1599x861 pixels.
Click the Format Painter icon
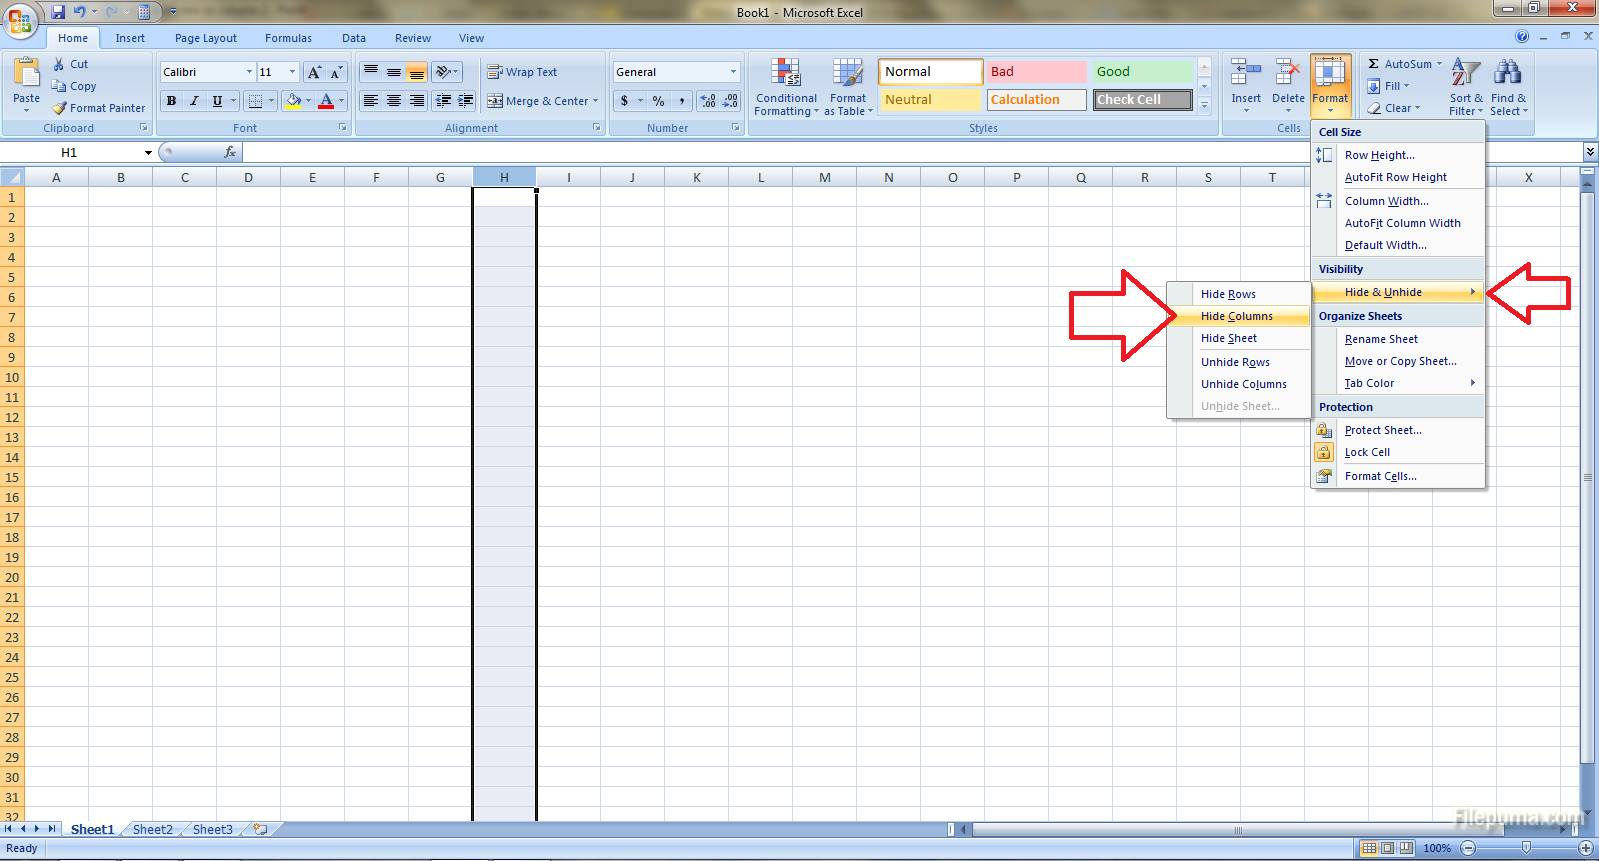(x=60, y=108)
